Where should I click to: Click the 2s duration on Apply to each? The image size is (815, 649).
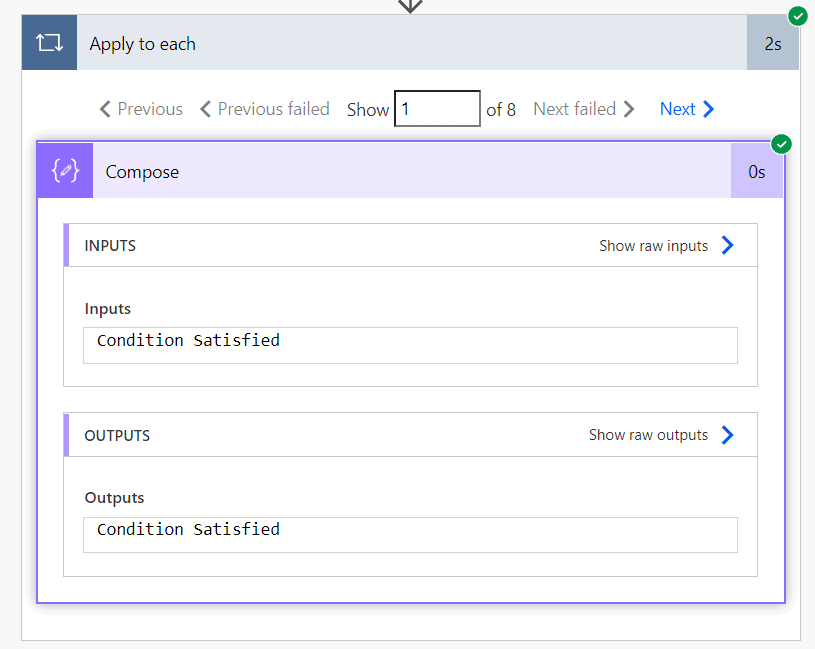click(x=772, y=44)
